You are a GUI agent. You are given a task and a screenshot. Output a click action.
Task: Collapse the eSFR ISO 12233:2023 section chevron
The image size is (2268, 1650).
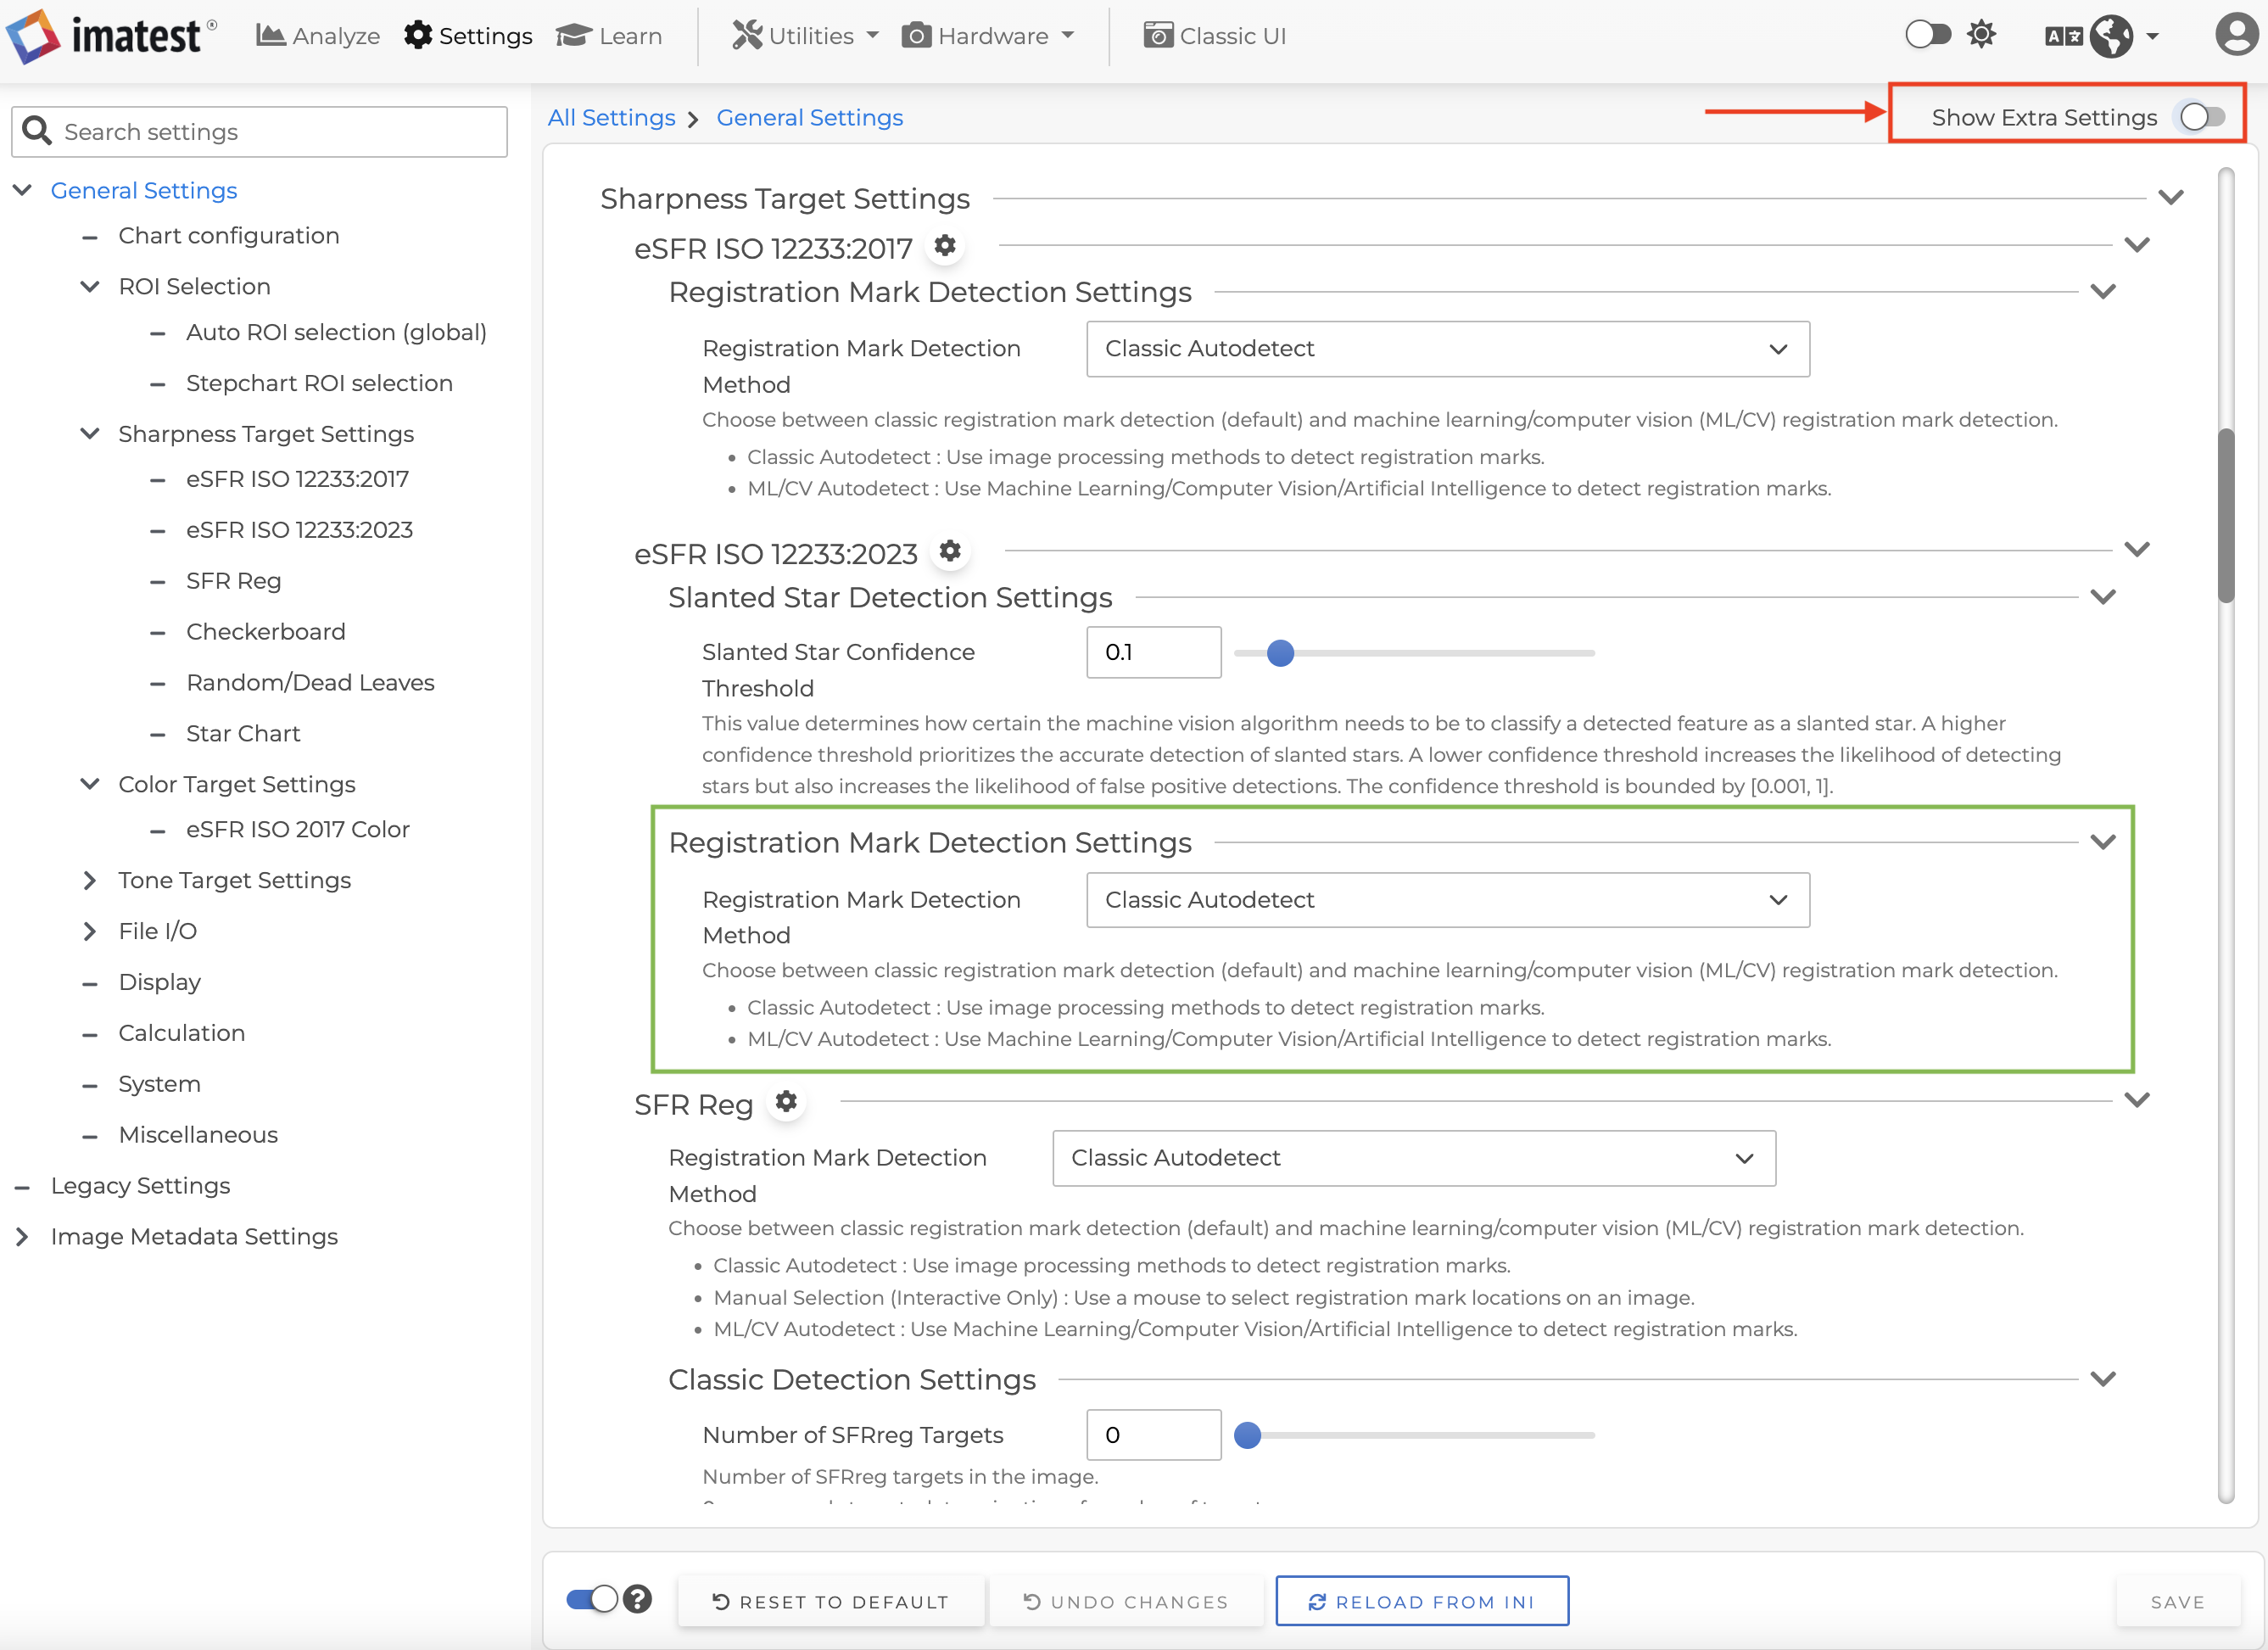pos(2137,550)
